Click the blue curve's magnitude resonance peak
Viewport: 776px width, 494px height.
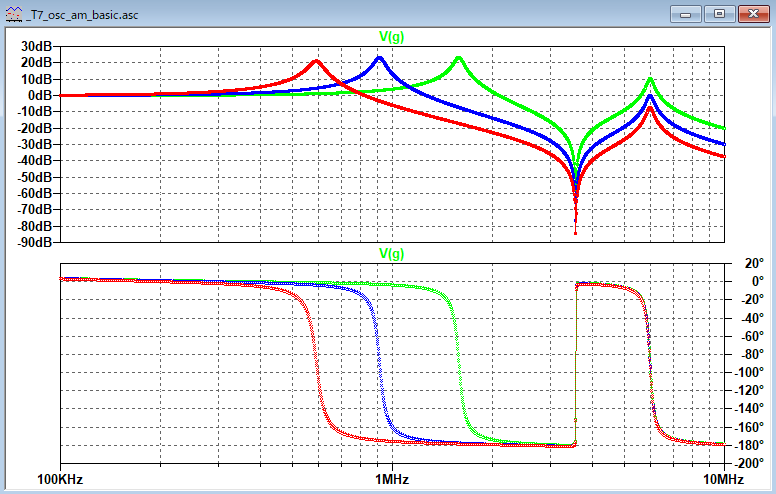(380, 58)
